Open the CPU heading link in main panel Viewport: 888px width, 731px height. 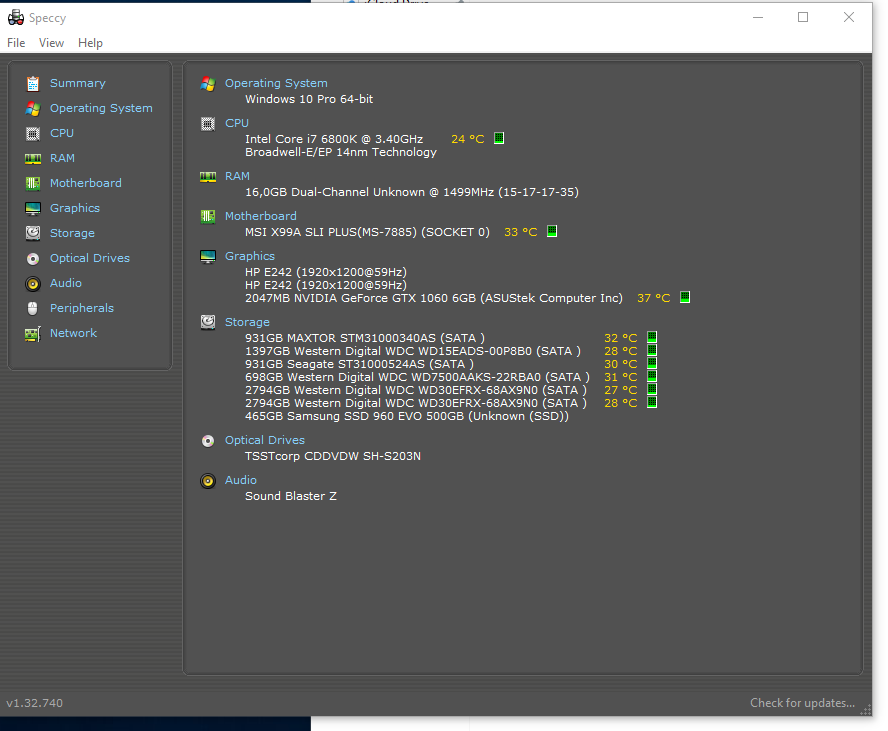click(237, 123)
